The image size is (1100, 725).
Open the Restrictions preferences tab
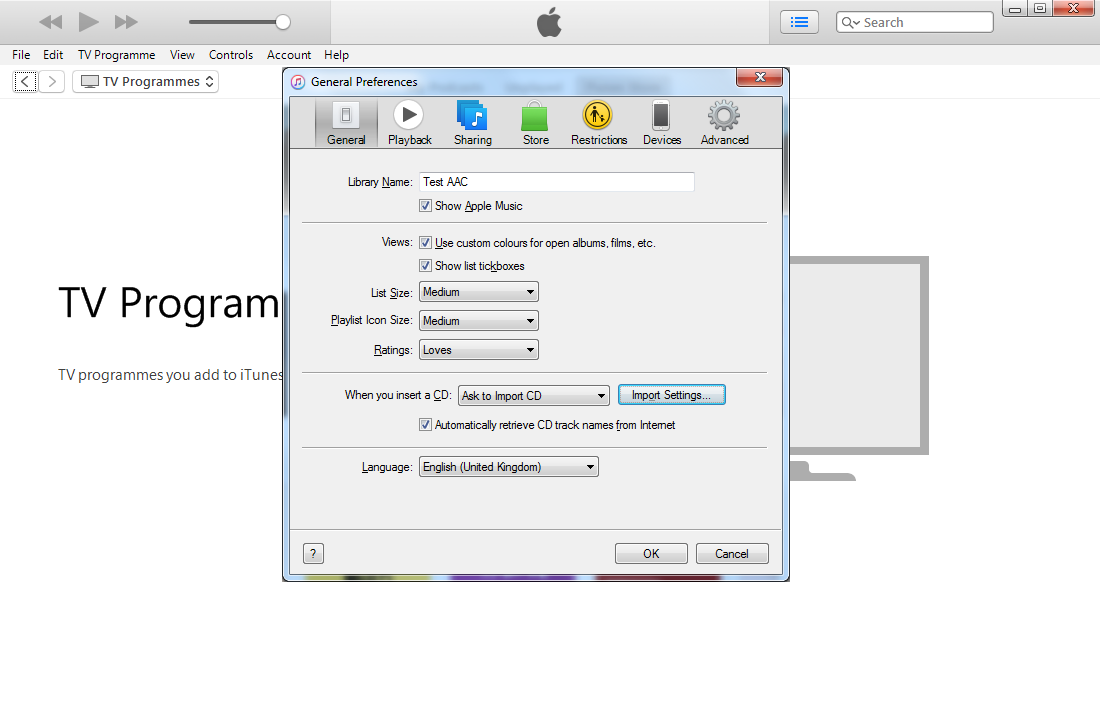pos(598,123)
